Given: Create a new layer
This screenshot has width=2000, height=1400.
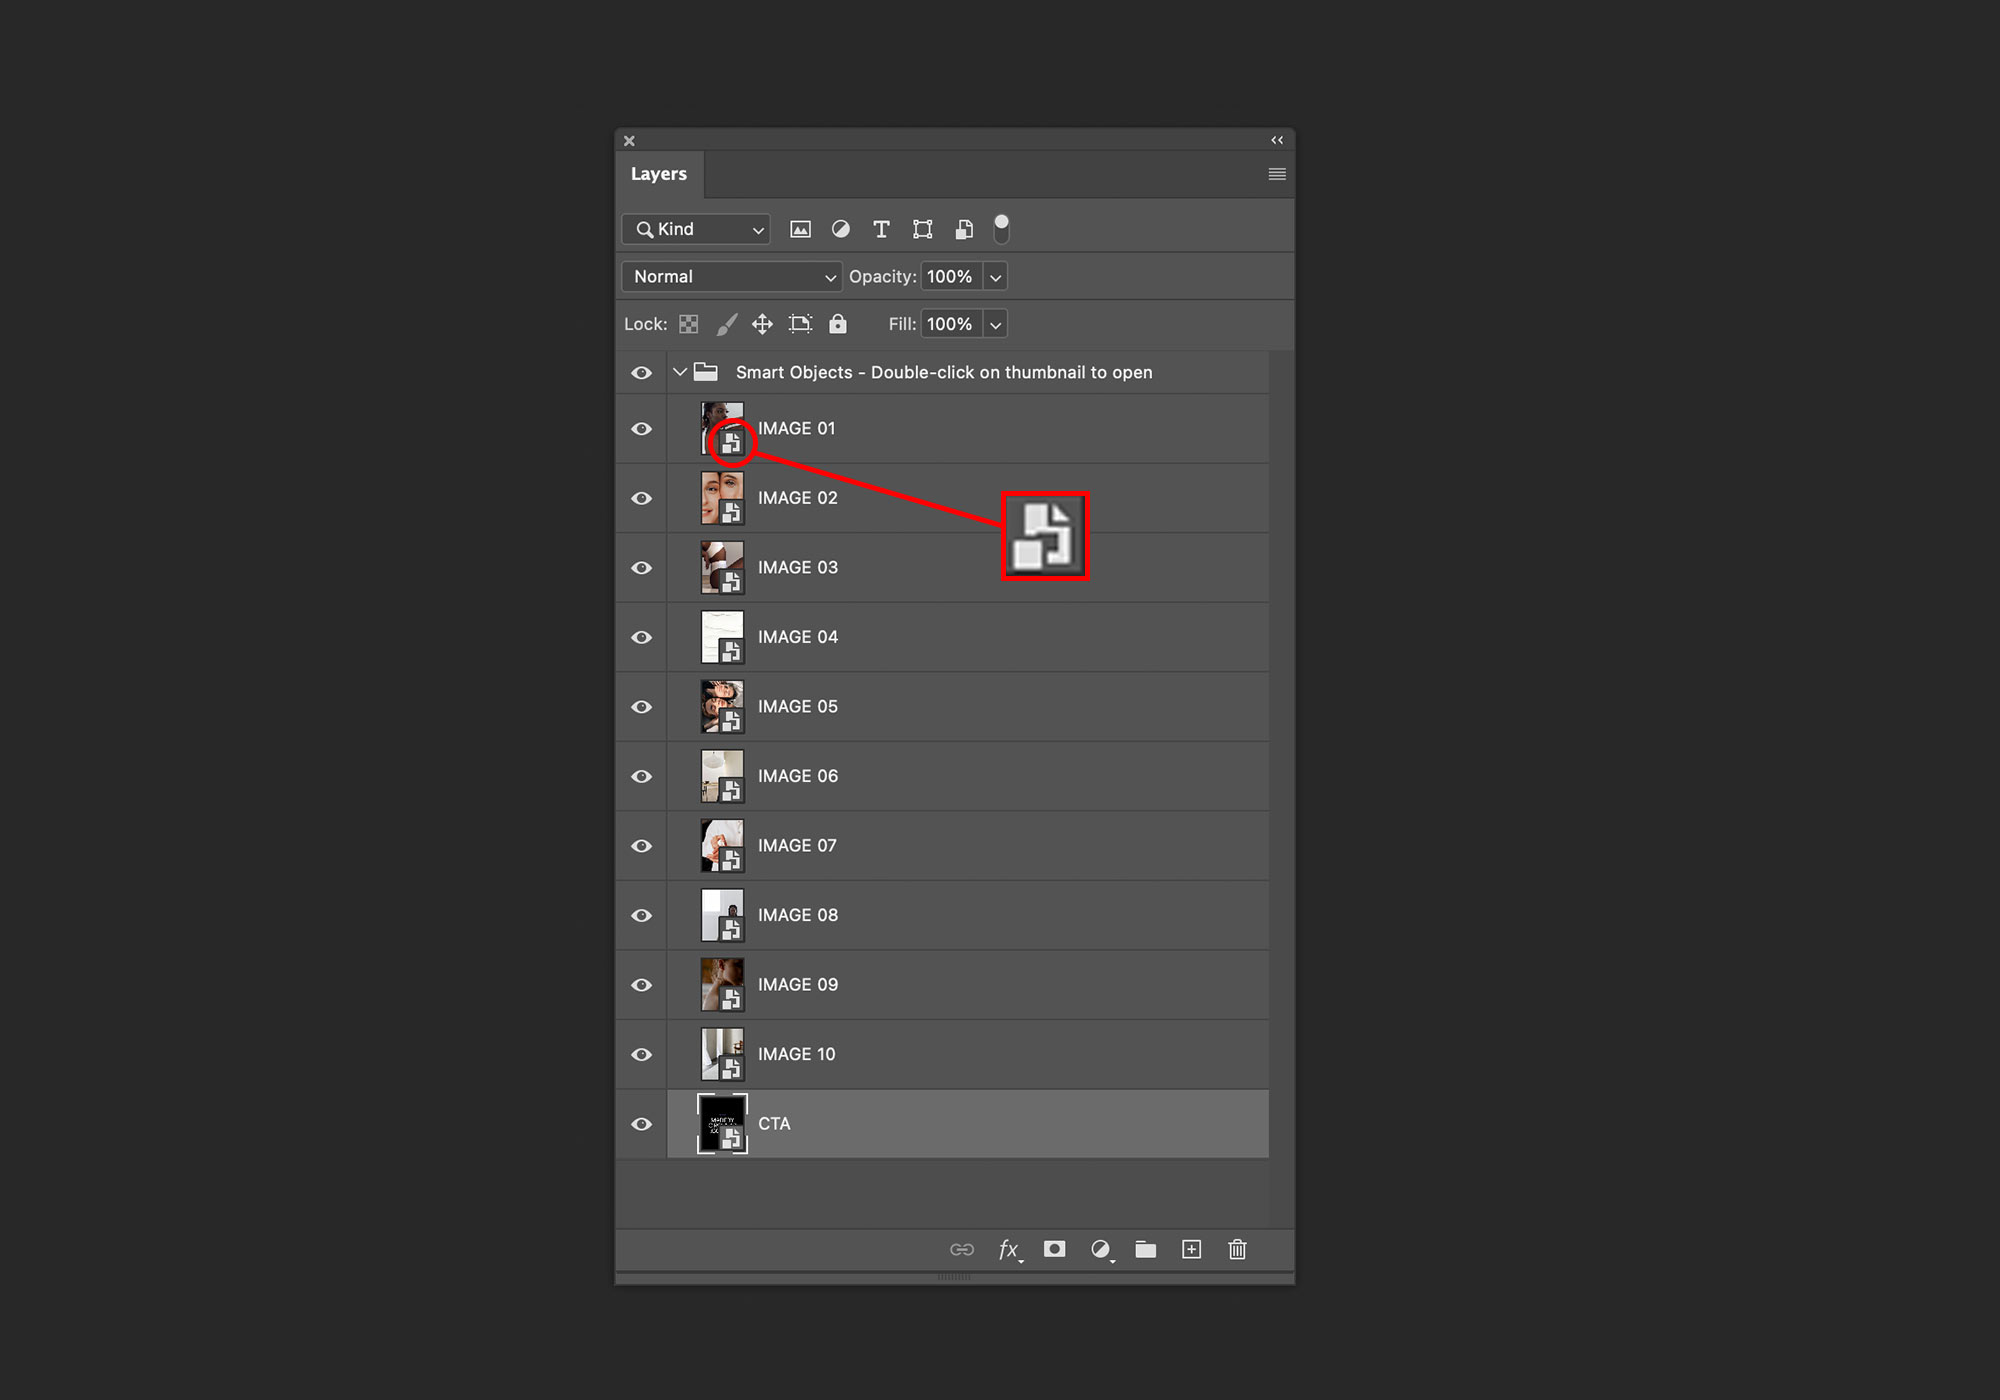Looking at the screenshot, I should (1191, 1250).
